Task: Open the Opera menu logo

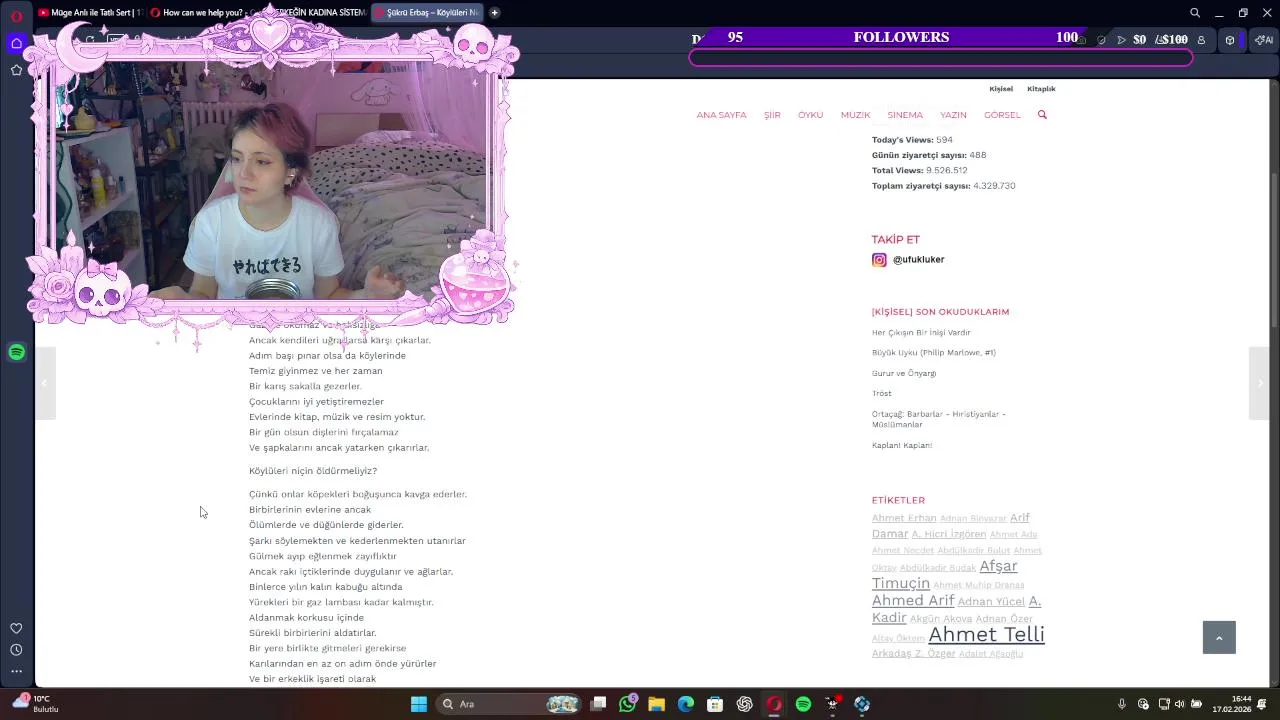Action: (16, 14)
